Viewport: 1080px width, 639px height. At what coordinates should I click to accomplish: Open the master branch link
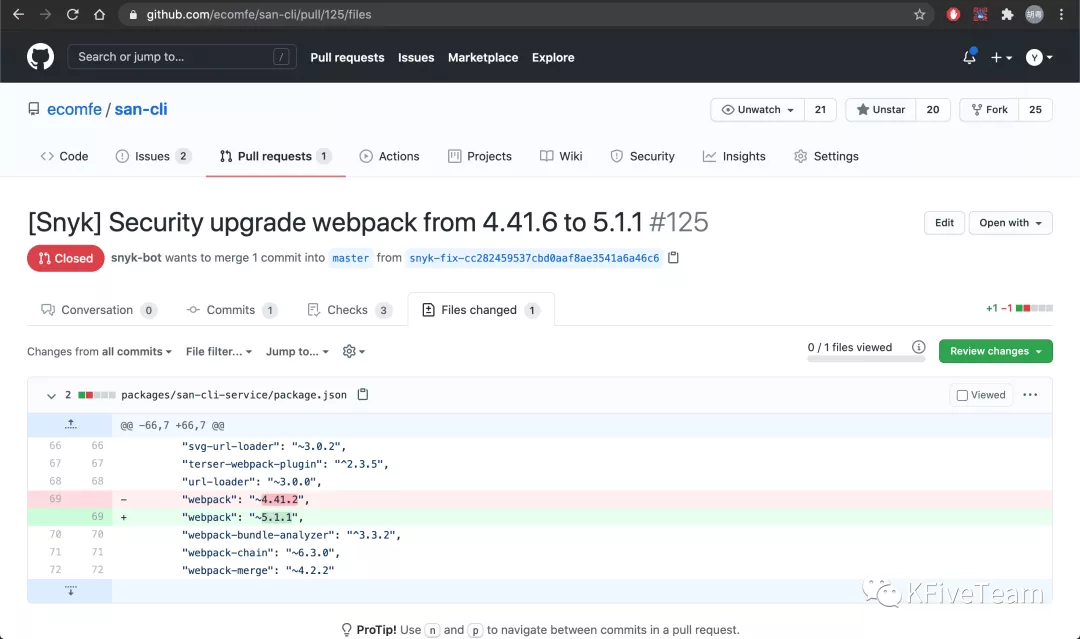click(351, 258)
